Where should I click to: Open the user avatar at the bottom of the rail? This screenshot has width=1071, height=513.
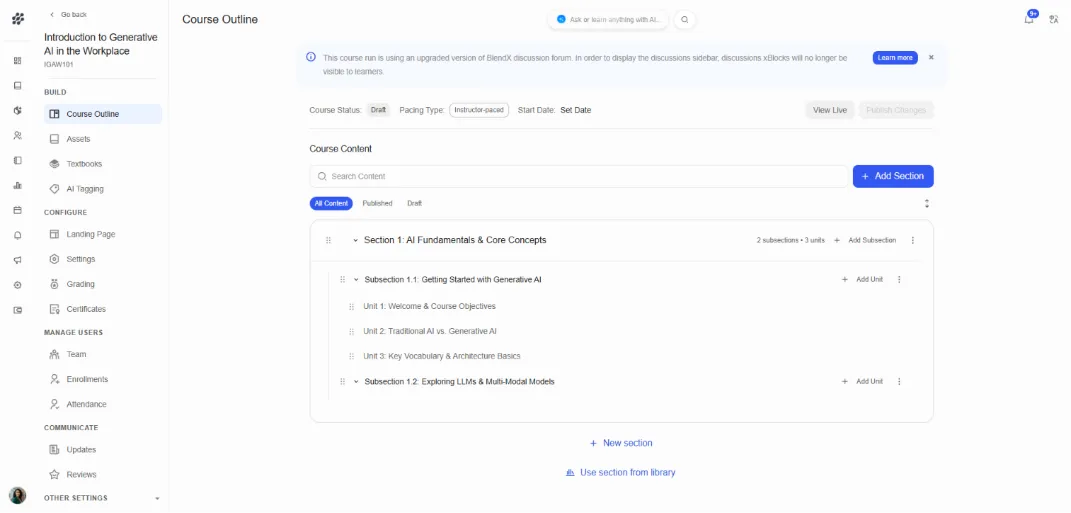[x=18, y=495]
